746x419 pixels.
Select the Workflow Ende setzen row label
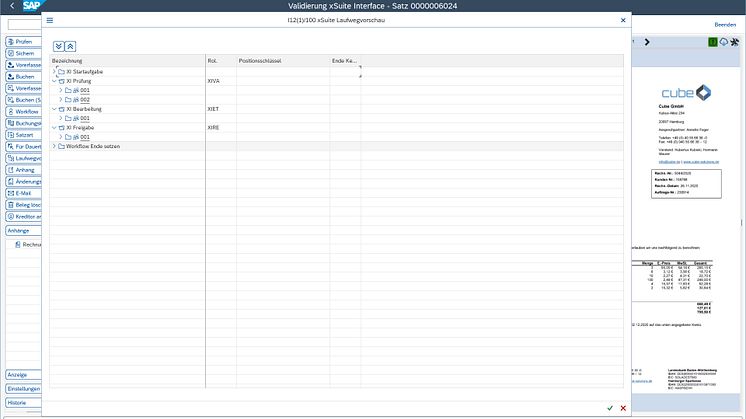[93, 146]
